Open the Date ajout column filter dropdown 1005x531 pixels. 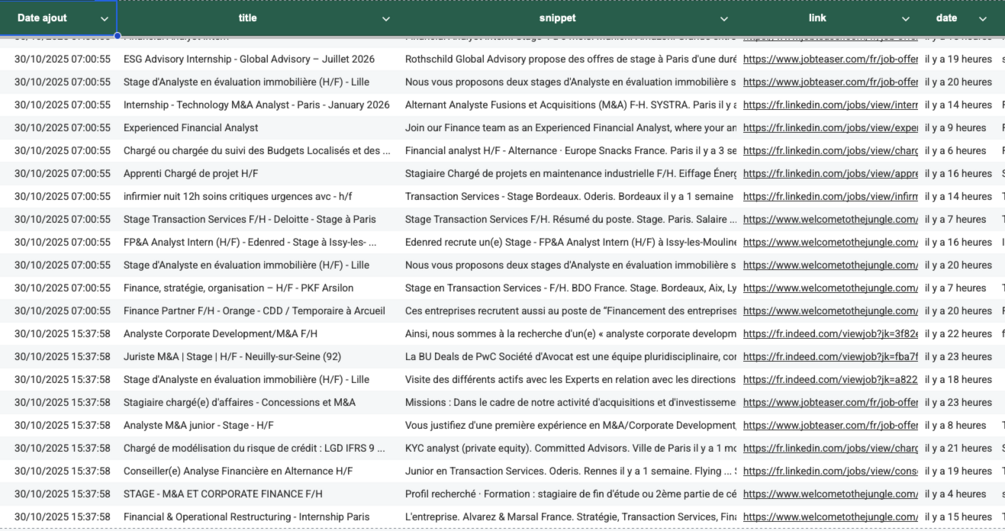(x=104, y=19)
